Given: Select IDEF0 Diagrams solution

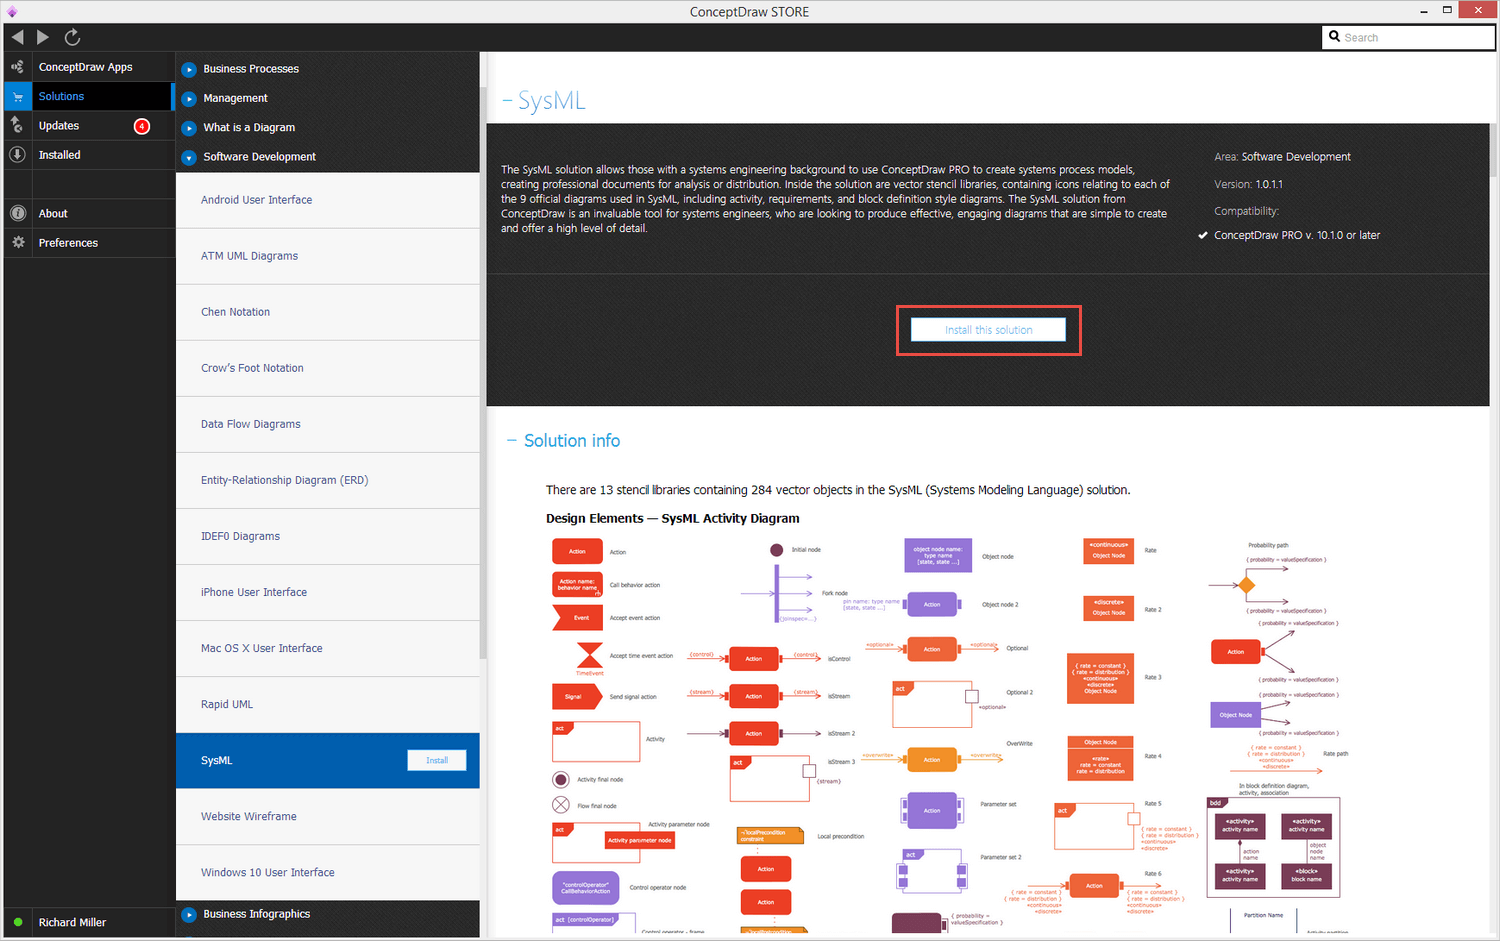Looking at the screenshot, I should tap(328, 536).
